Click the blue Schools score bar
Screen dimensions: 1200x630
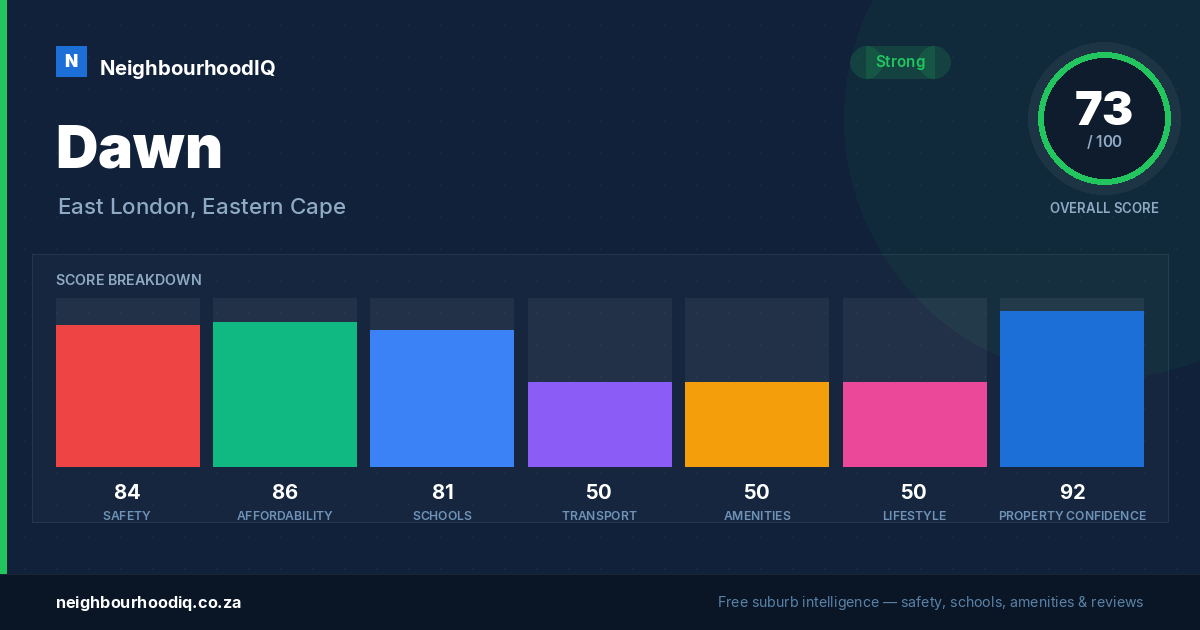(x=442, y=398)
